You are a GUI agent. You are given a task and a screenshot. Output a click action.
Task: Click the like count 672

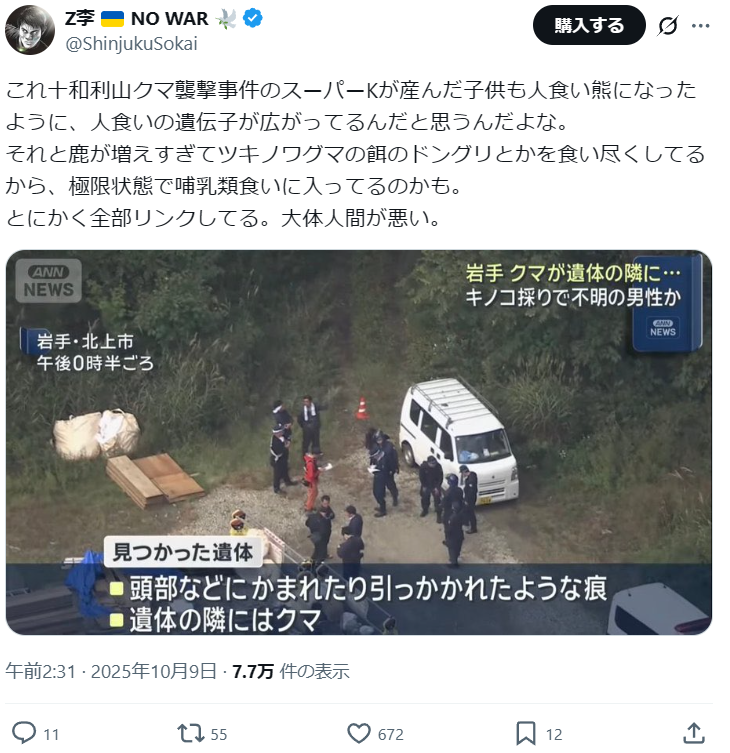[x=390, y=734]
